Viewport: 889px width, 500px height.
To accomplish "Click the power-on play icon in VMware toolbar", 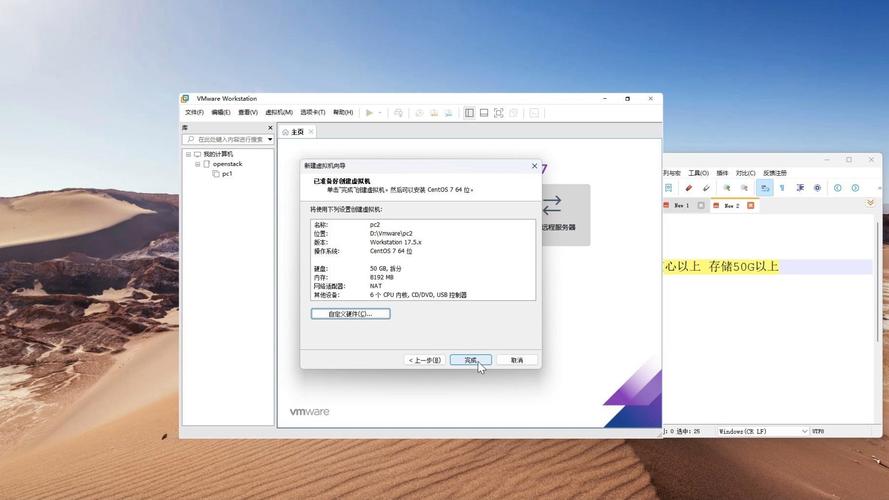I will (369, 113).
